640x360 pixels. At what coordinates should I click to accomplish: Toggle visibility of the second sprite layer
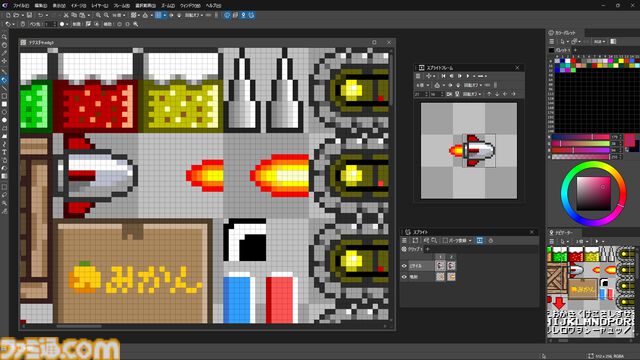[404, 276]
